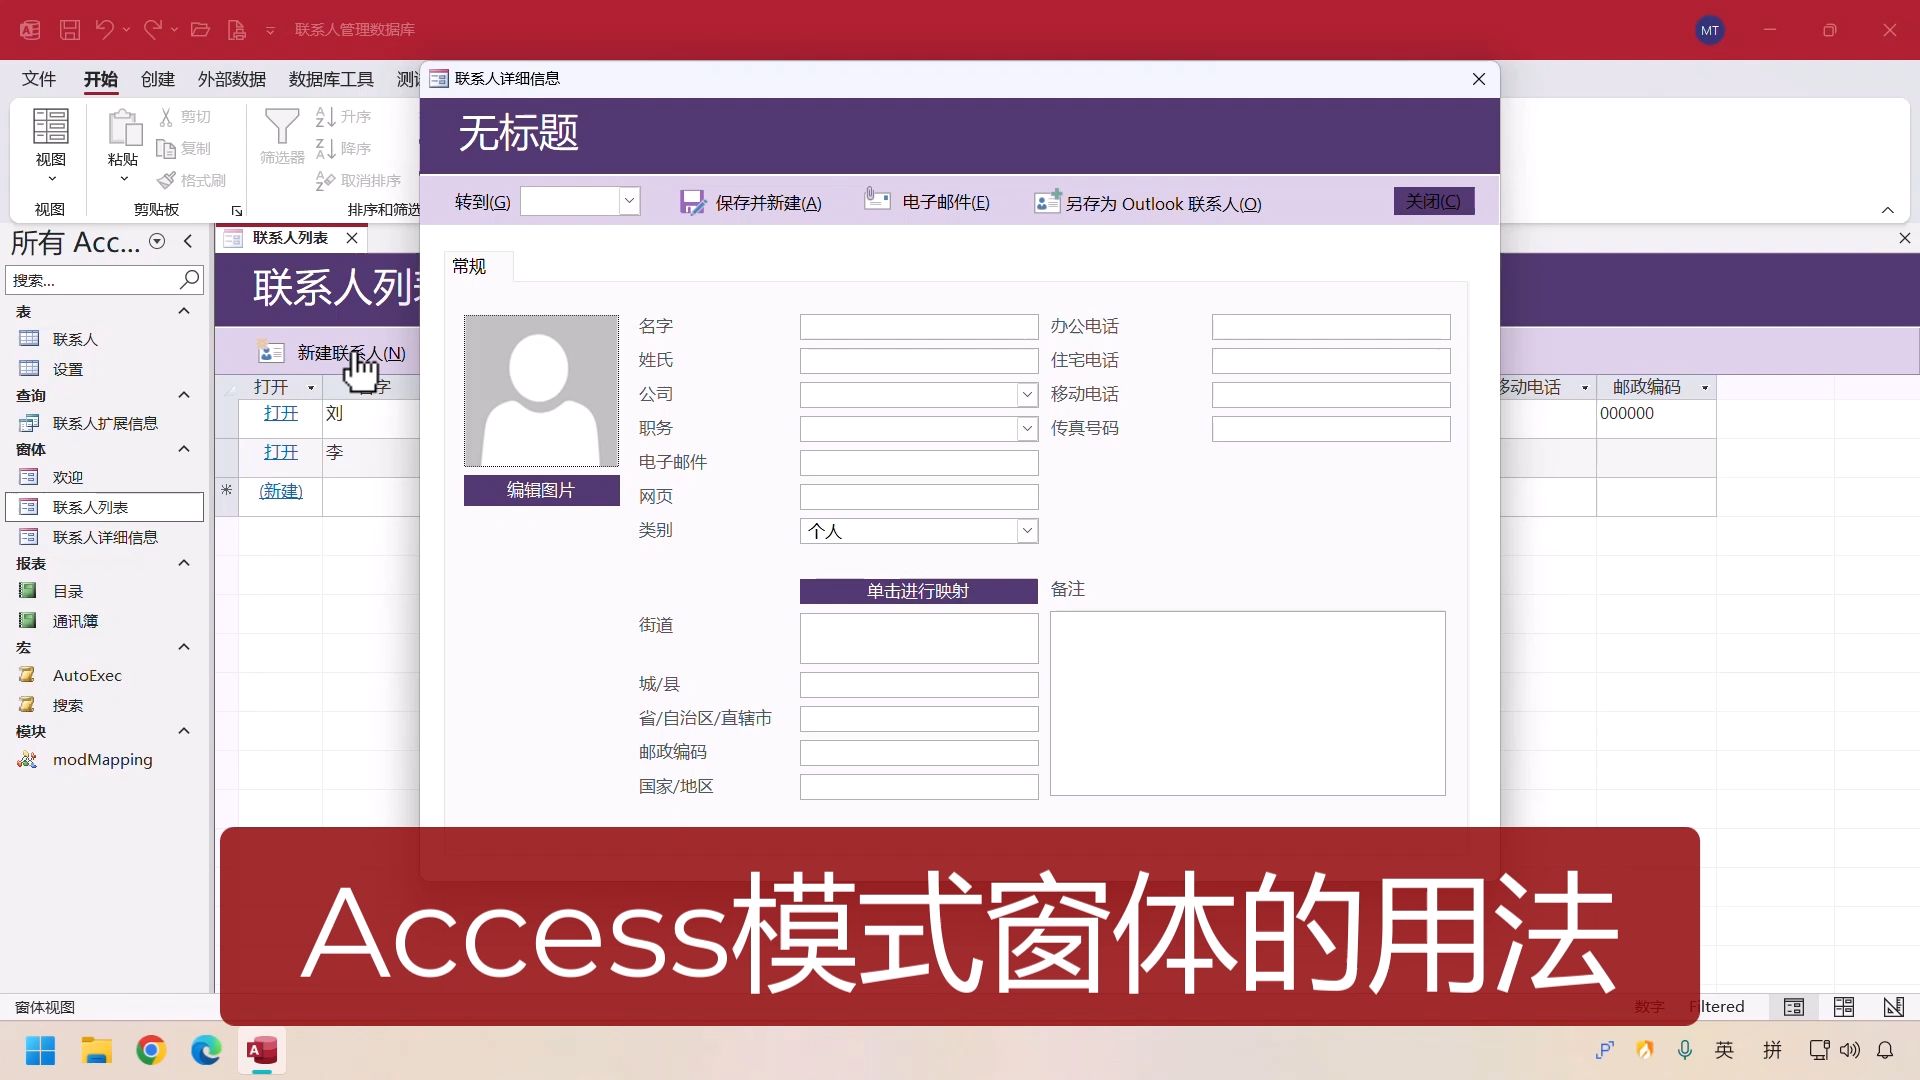Open the 邮政编码 column filter dropdown
The height and width of the screenshot is (1080, 1920).
1705,388
